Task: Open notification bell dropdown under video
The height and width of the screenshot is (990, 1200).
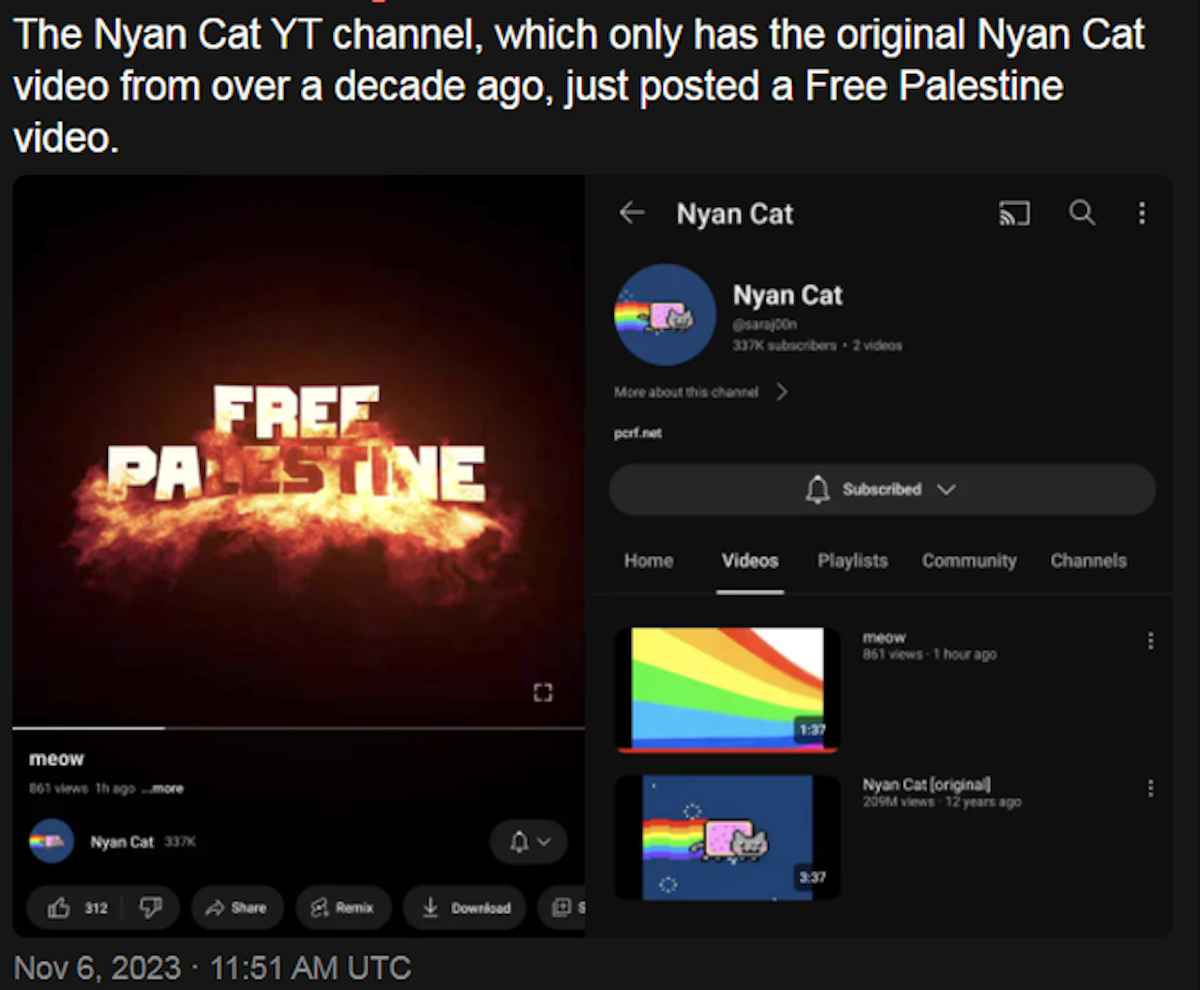Action: (528, 842)
